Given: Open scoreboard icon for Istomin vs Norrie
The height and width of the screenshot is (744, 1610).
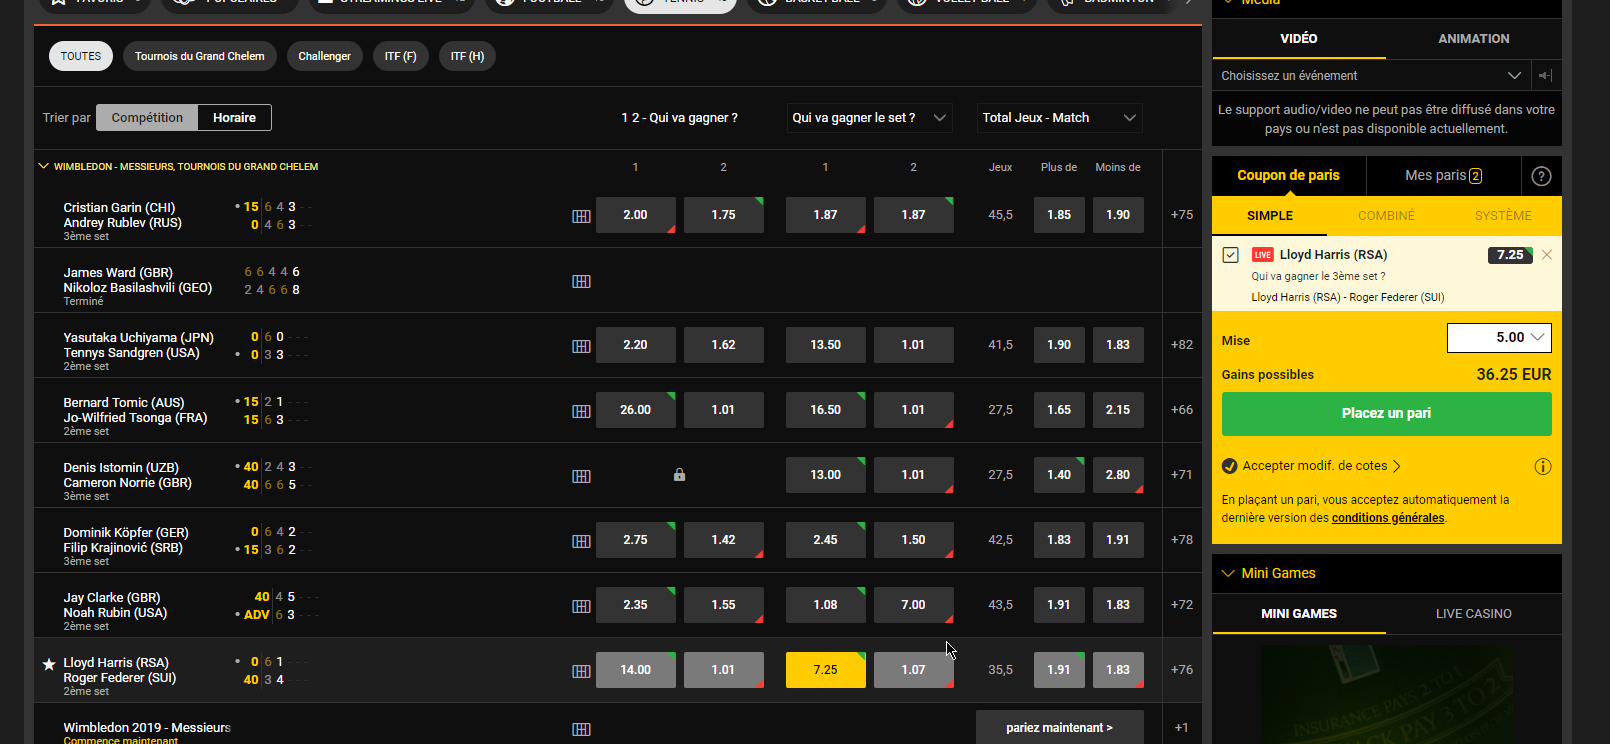Looking at the screenshot, I should tap(581, 476).
